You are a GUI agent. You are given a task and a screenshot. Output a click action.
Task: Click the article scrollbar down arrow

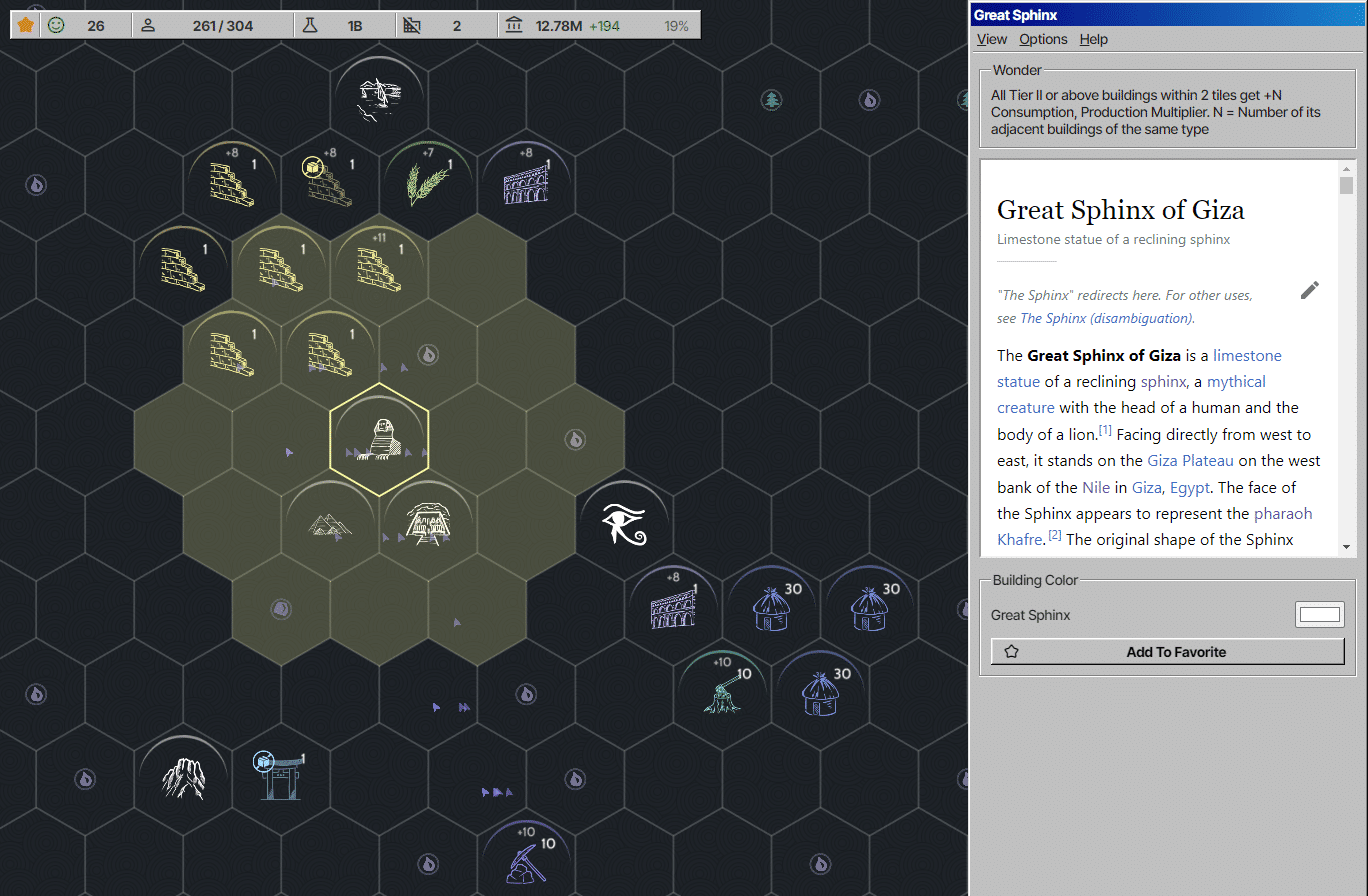[1346, 546]
